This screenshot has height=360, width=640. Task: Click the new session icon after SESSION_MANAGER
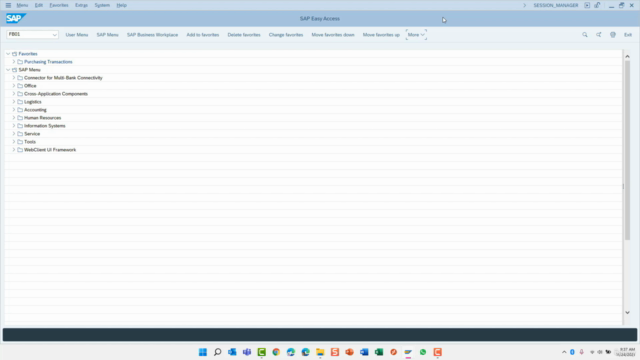pos(587,5)
